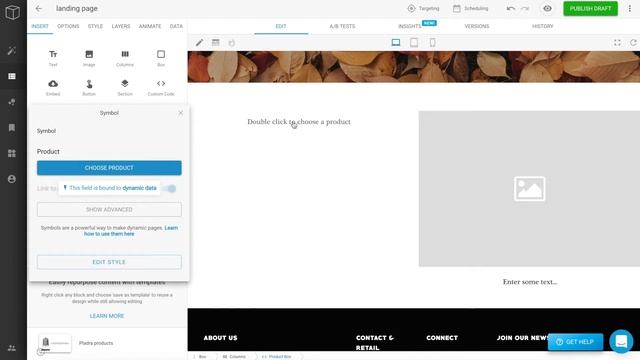Screen dimensions: 640x360
Task: Open the A/B Tests tab
Action: point(342,26)
